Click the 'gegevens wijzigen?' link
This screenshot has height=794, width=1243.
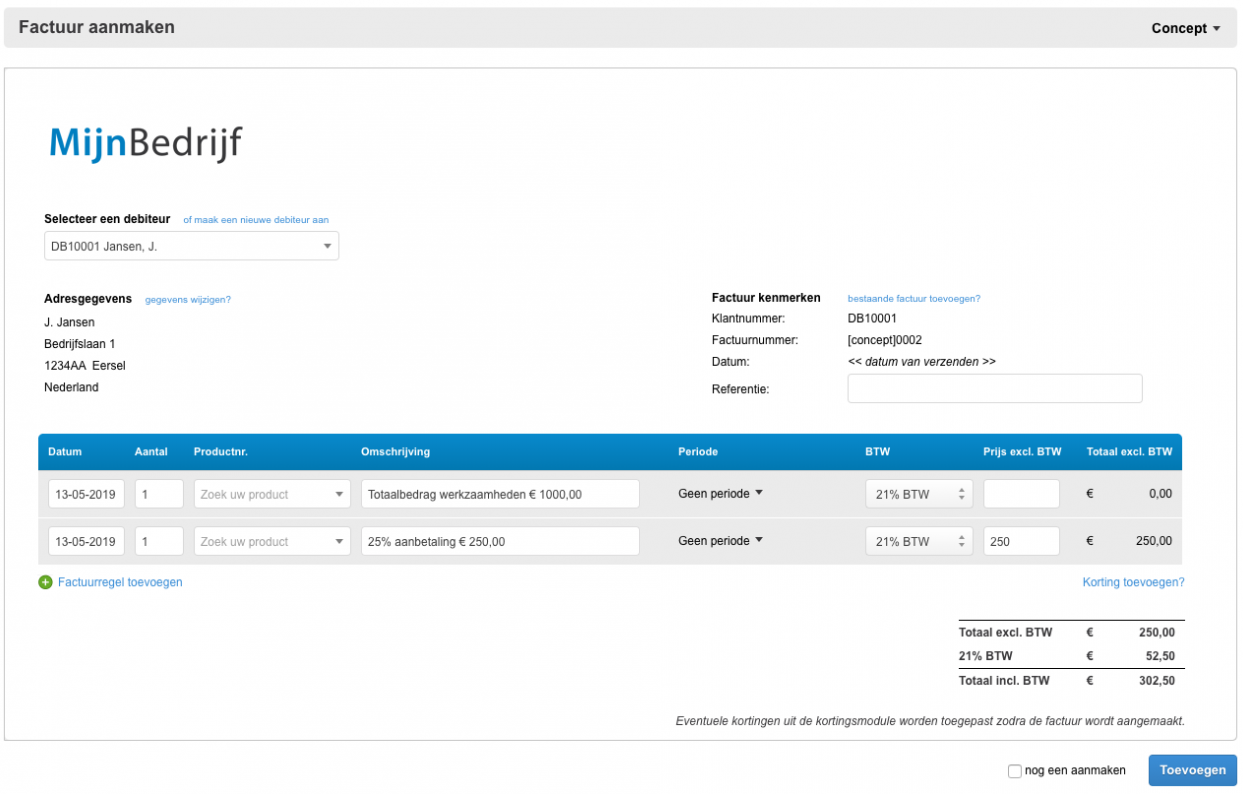(x=188, y=299)
